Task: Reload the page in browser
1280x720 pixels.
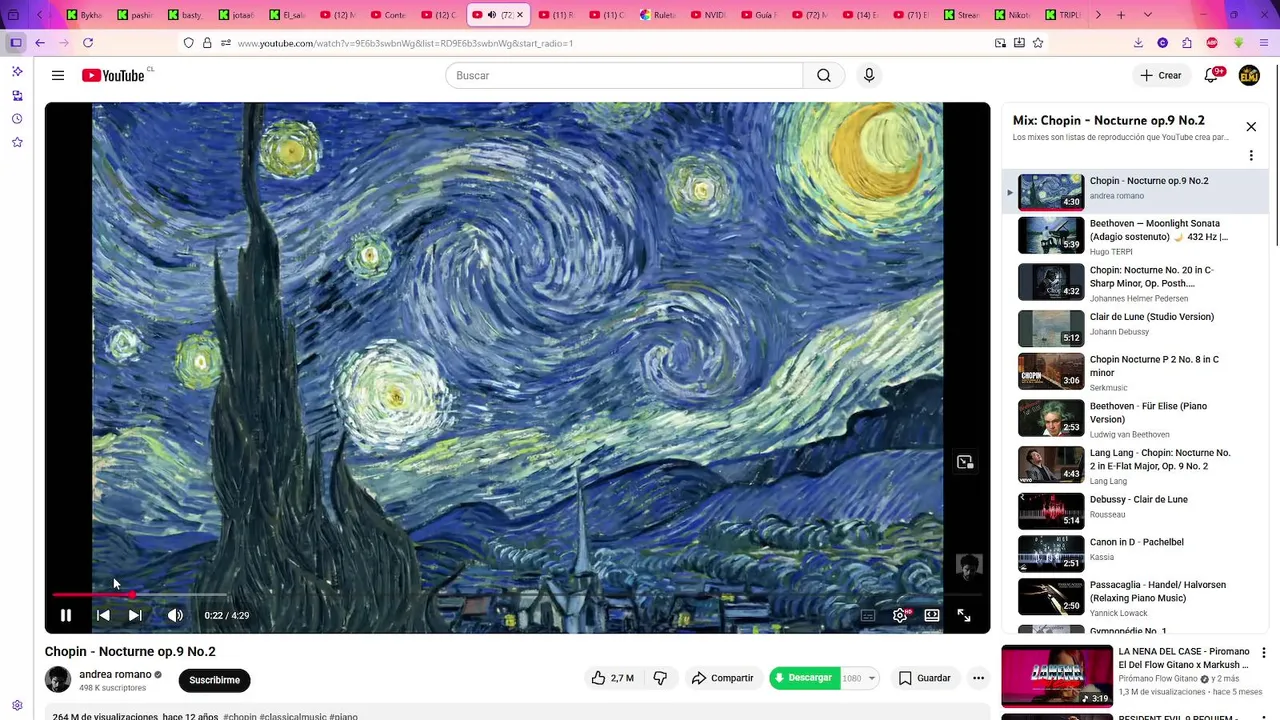Action: pos(88,43)
